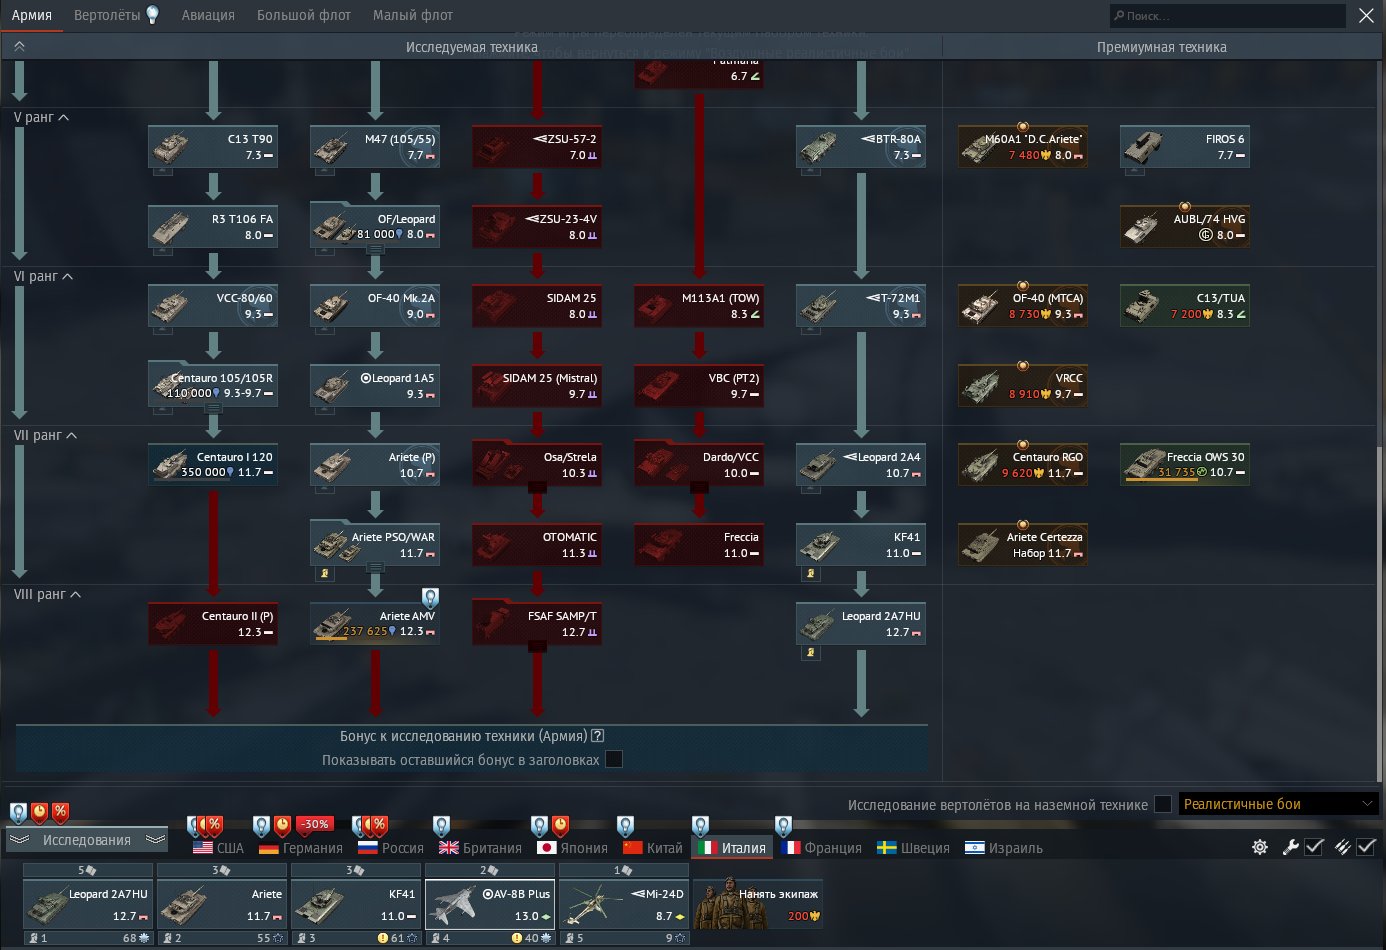Select the locked Centauro II (P) vehicle
Screen dimensions: 1386x950
[213, 623]
